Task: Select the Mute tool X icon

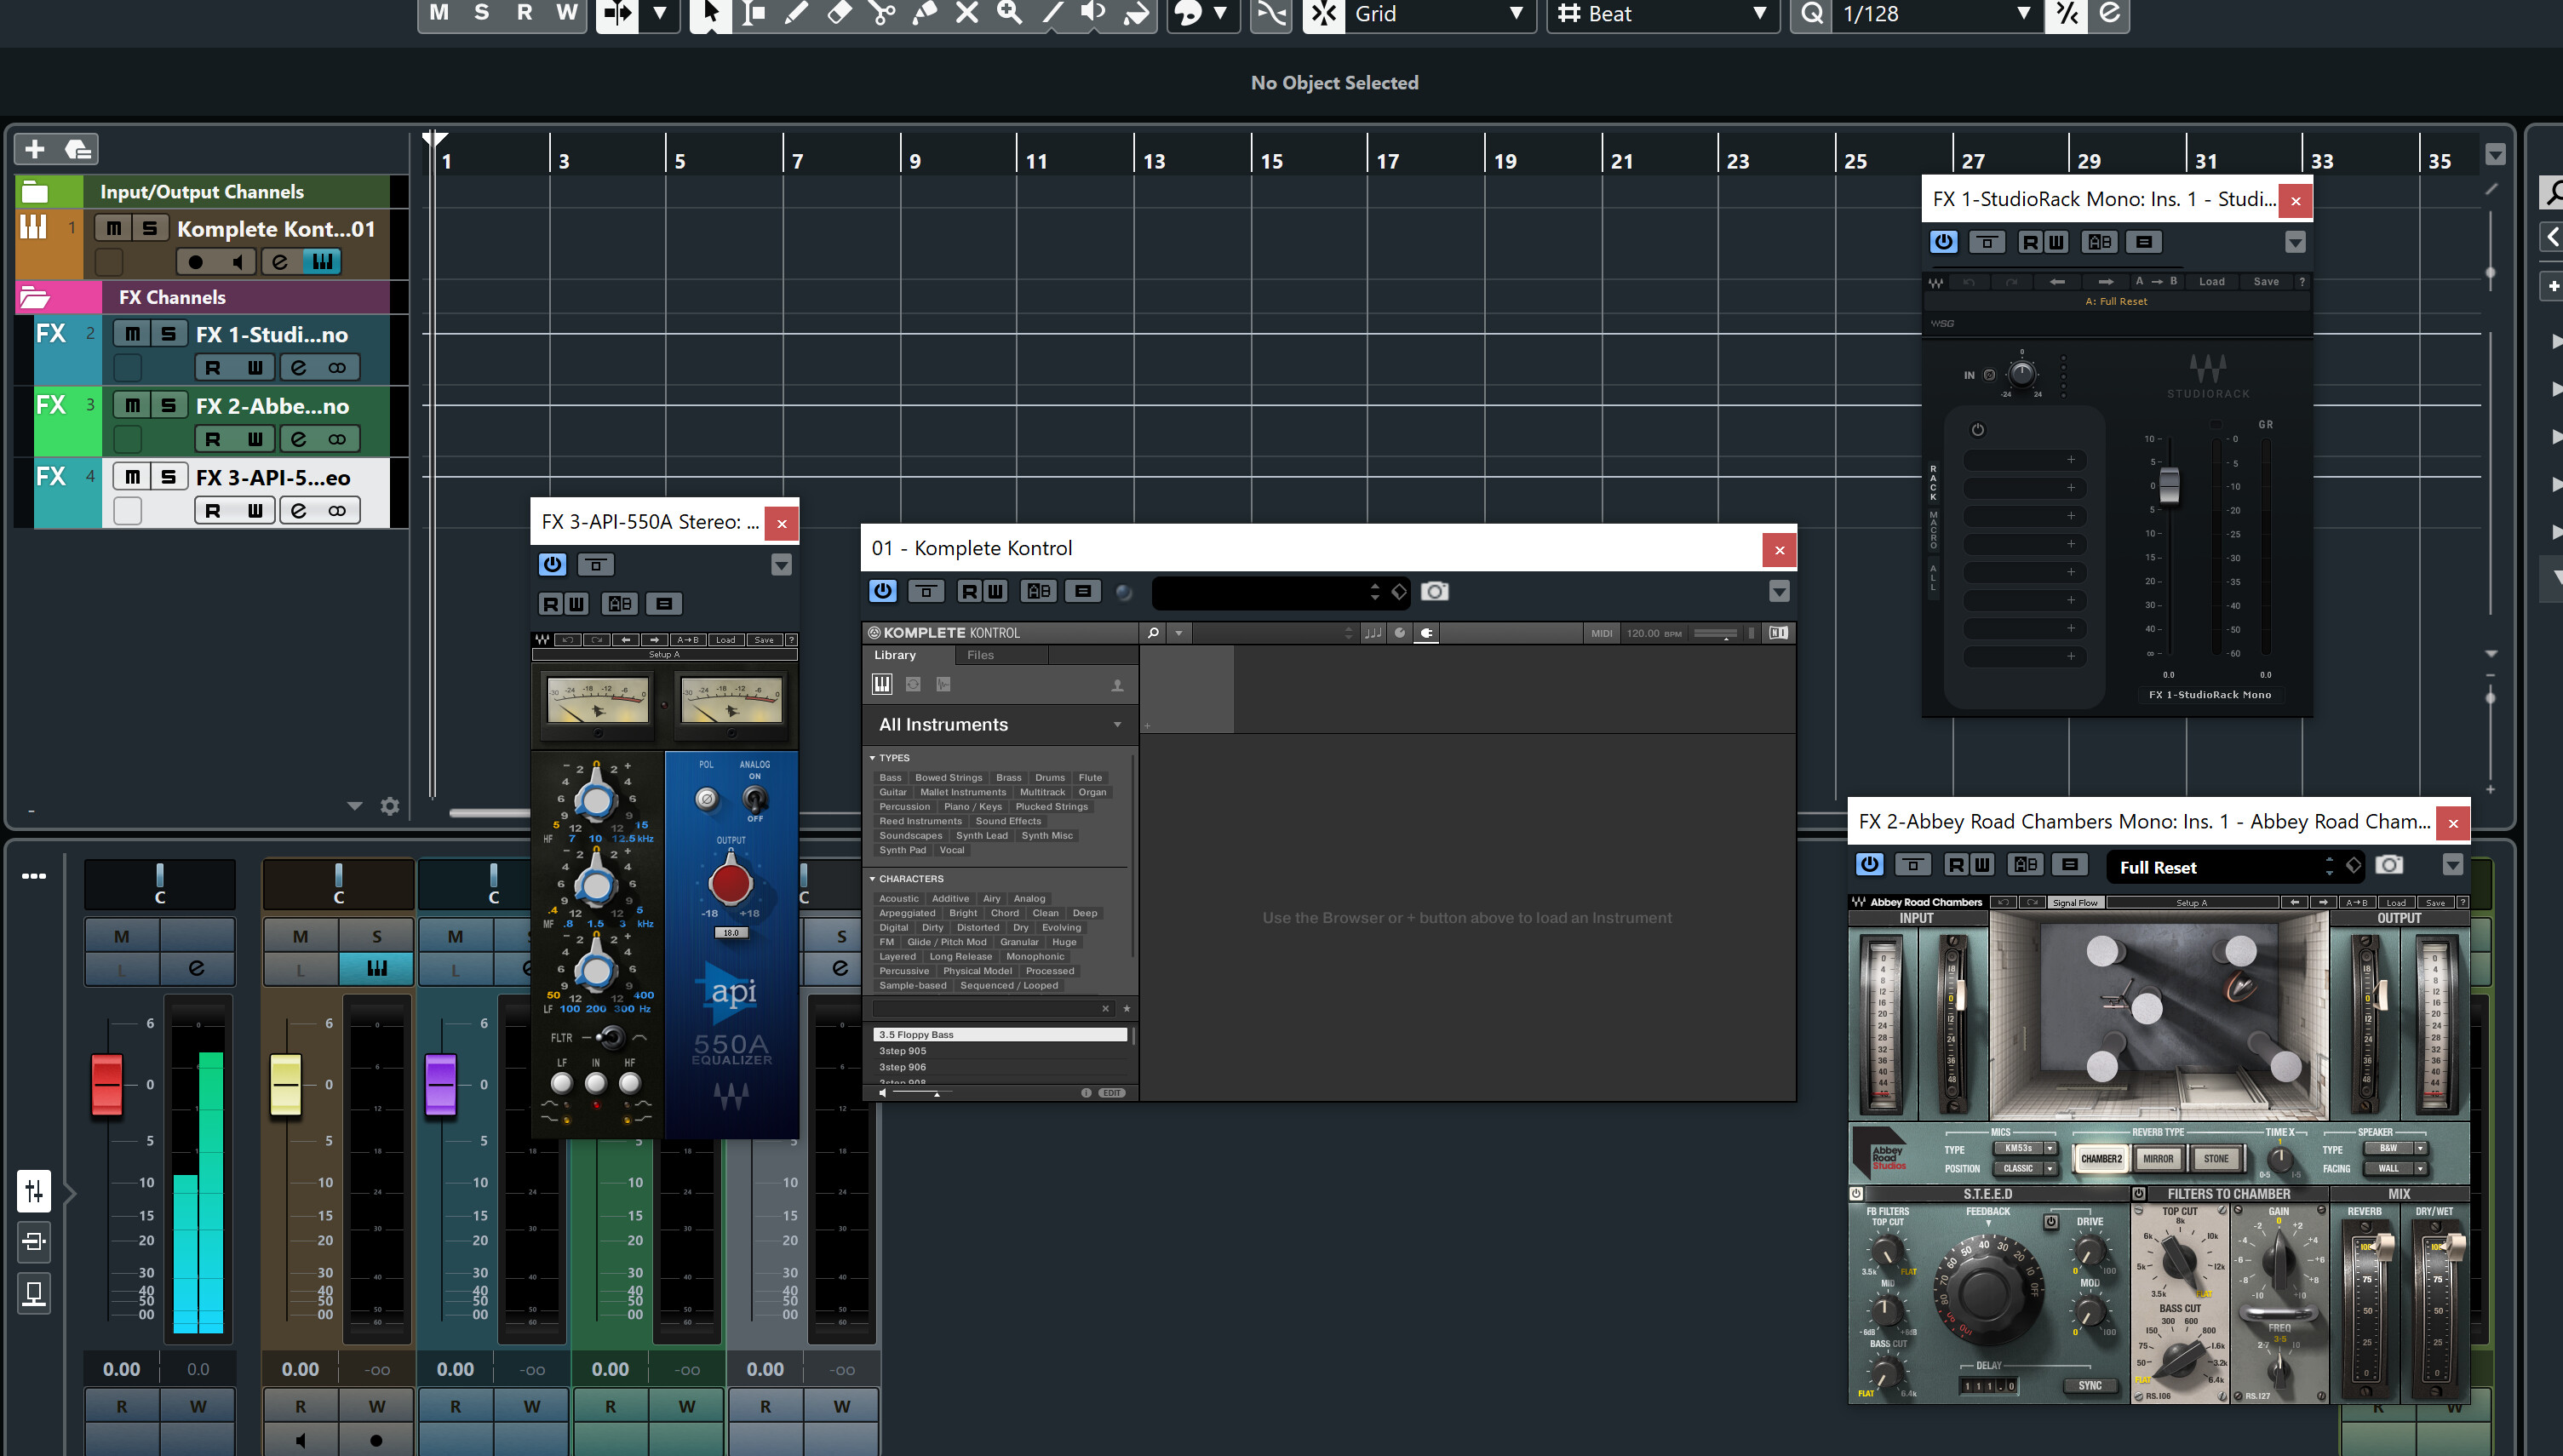Action: (966, 13)
